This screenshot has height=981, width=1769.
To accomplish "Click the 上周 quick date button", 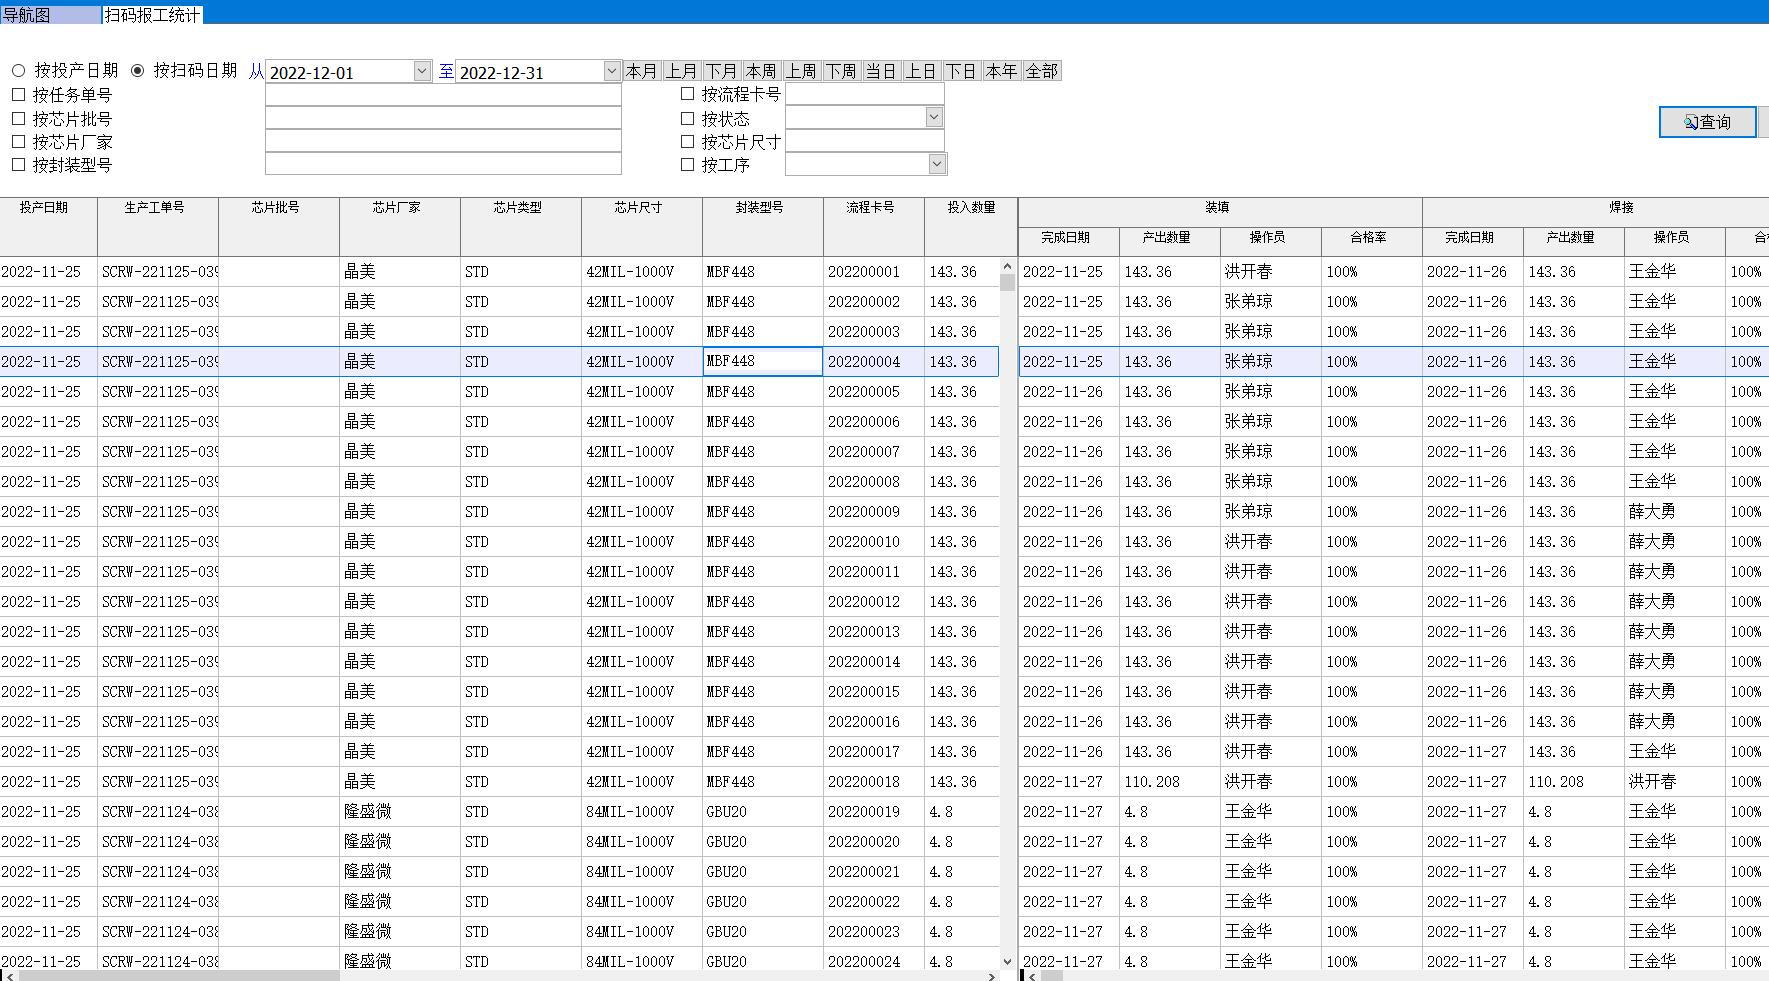I will click(801, 71).
